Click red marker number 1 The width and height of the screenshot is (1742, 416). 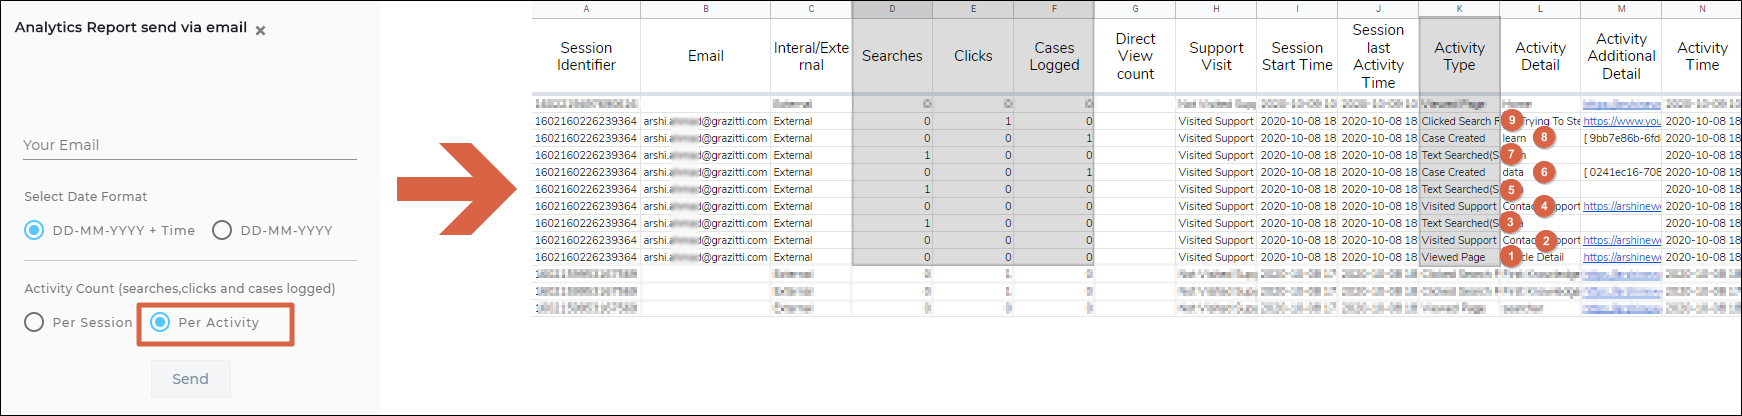(x=1511, y=257)
